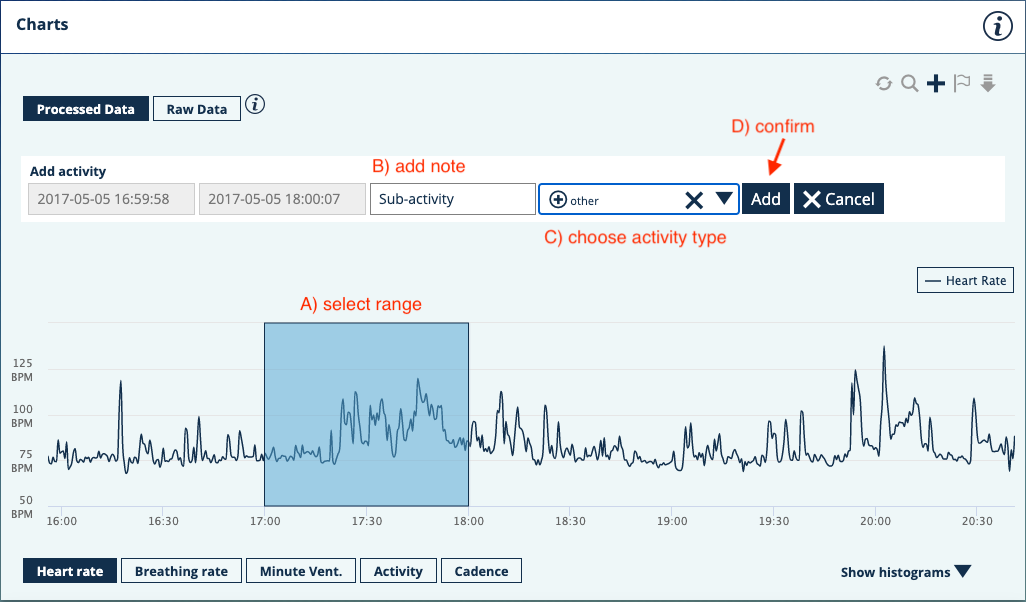
Task: Switch to Breathing rate tab
Action: pyautogui.click(x=181, y=571)
